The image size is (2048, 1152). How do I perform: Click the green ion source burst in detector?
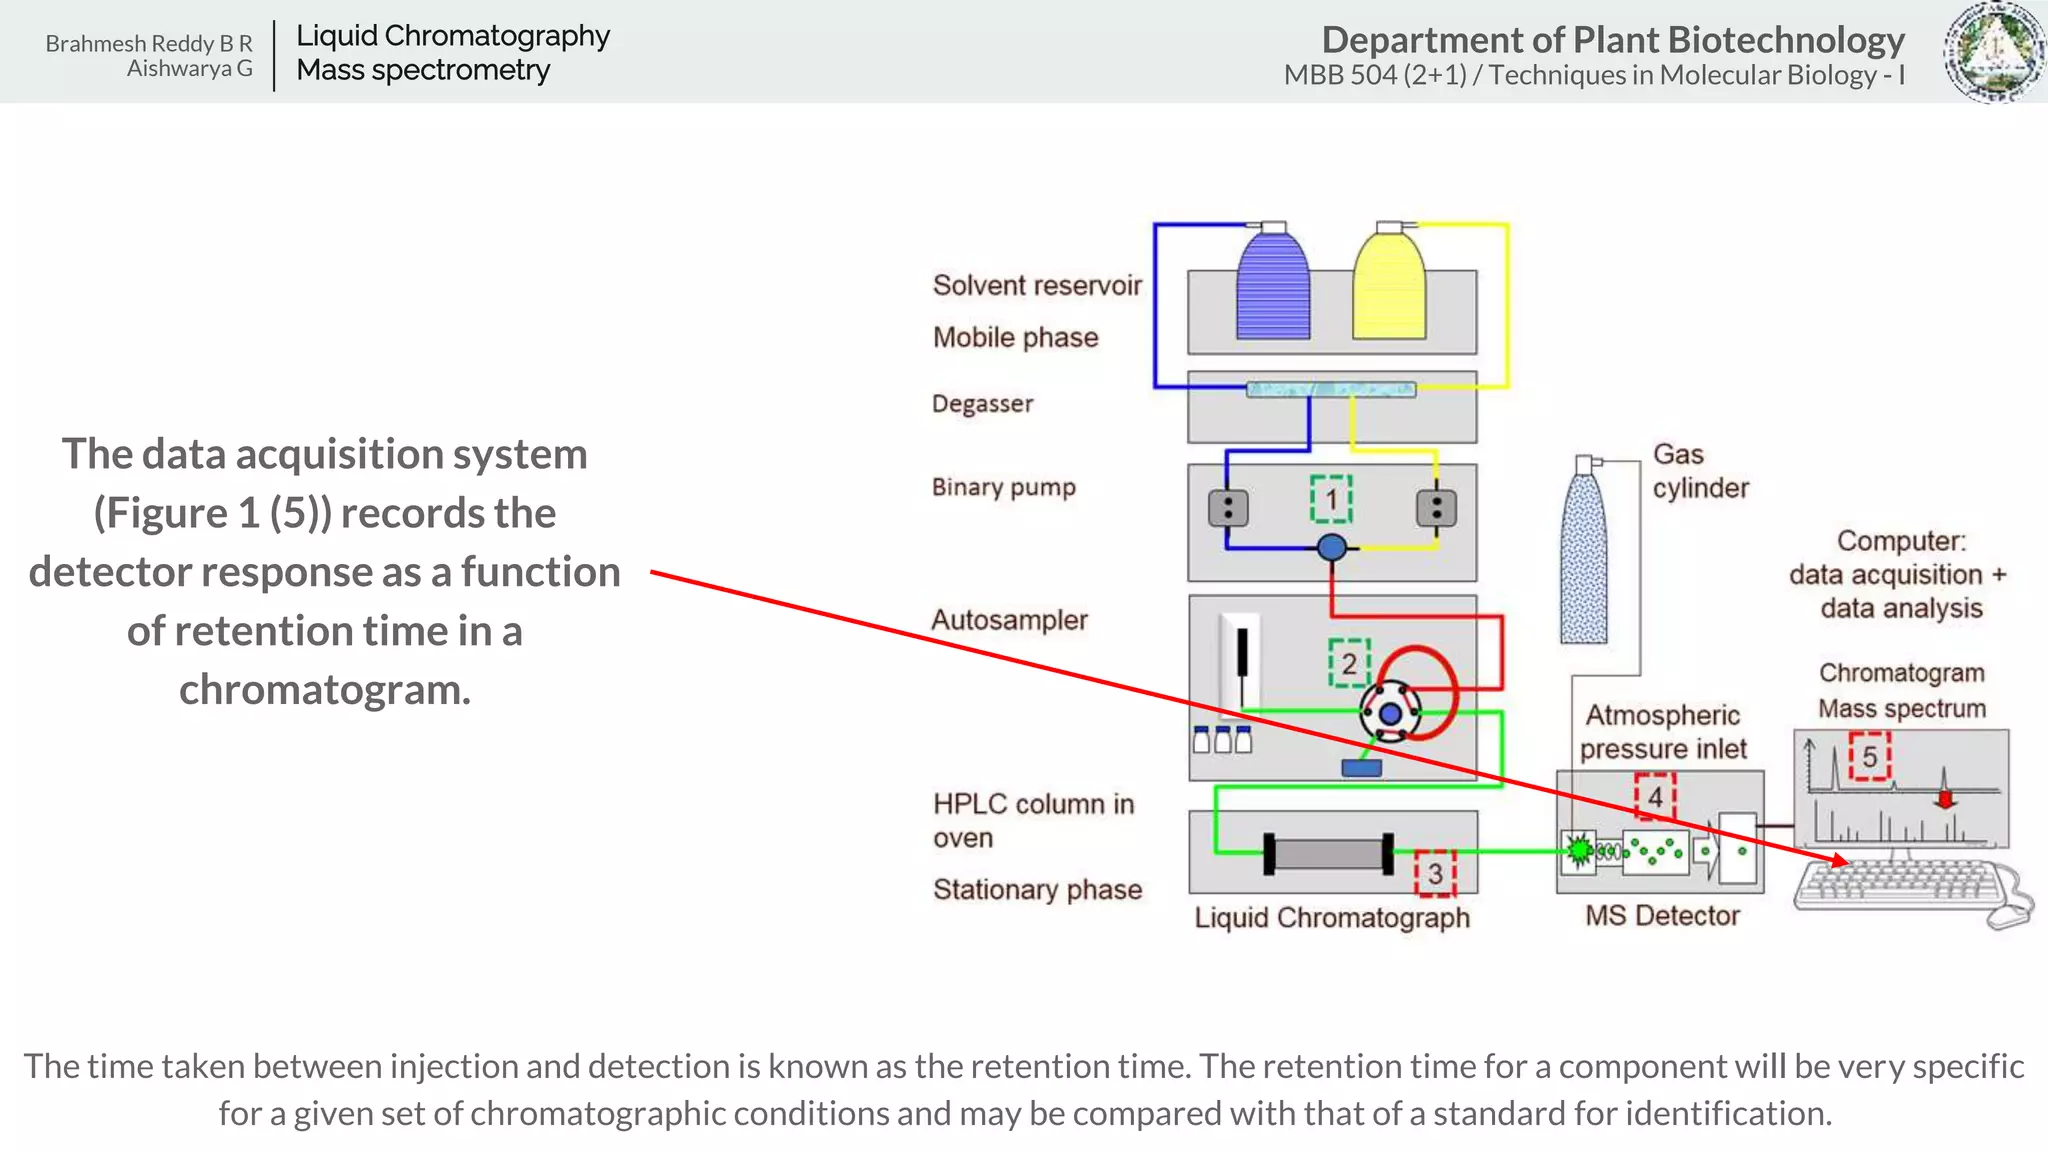[x=1579, y=851]
